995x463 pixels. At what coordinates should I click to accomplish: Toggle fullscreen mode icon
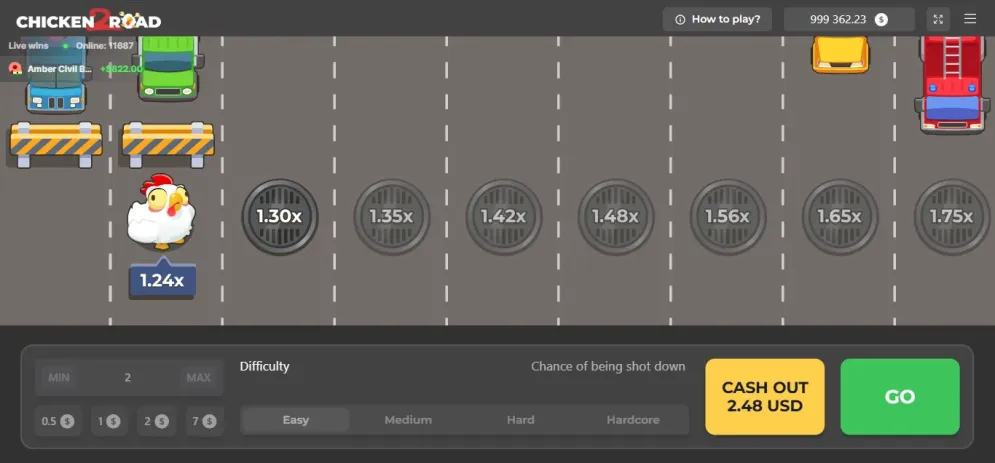pyautogui.click(x=938, y=19)
